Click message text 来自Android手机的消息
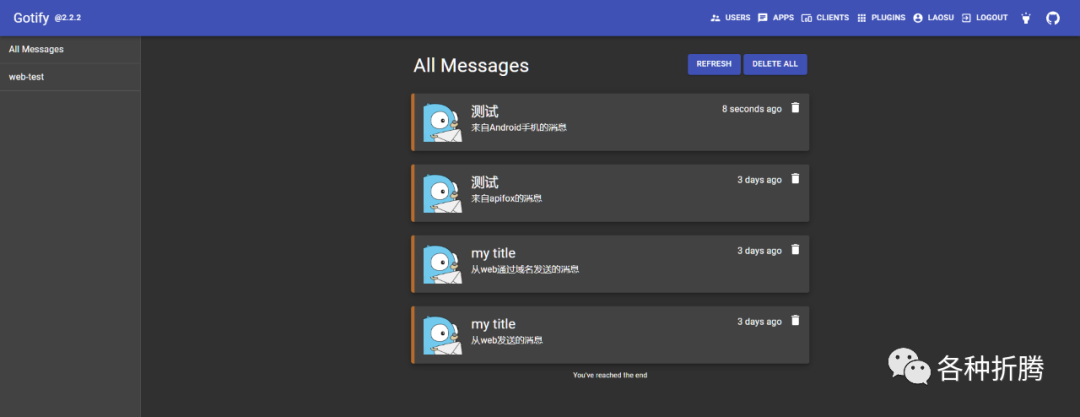Screen dimensions: 1080x417 tap(519, 128)
